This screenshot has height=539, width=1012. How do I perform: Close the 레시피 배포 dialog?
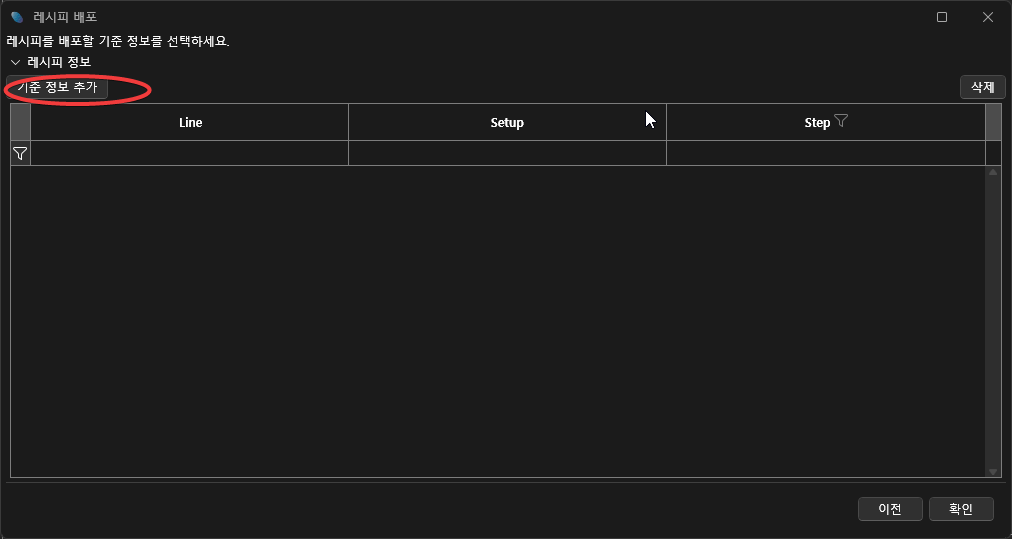click(x=988, y=17)
